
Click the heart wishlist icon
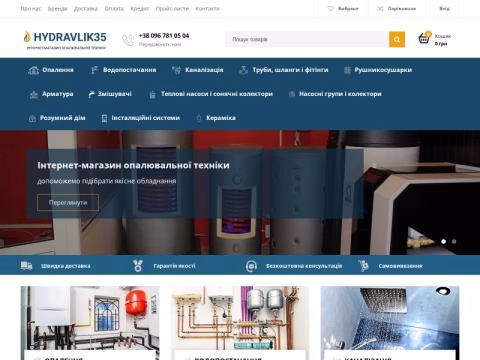point(330,9)
